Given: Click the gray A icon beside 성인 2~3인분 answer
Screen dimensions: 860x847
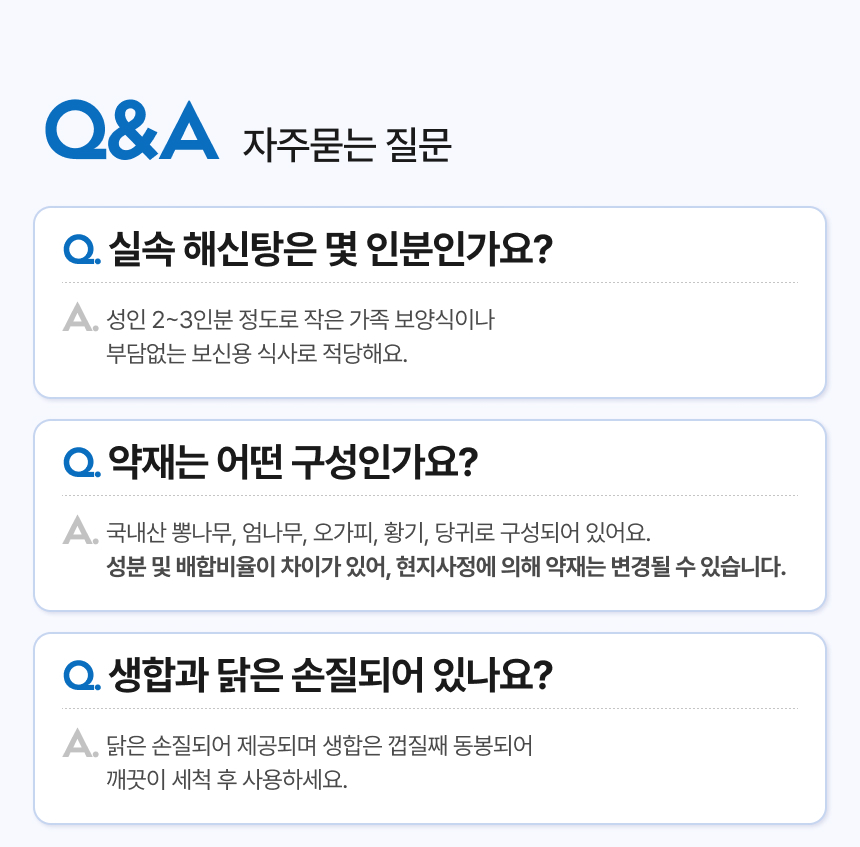Looking at the screenshot, I should coord(78,319).
